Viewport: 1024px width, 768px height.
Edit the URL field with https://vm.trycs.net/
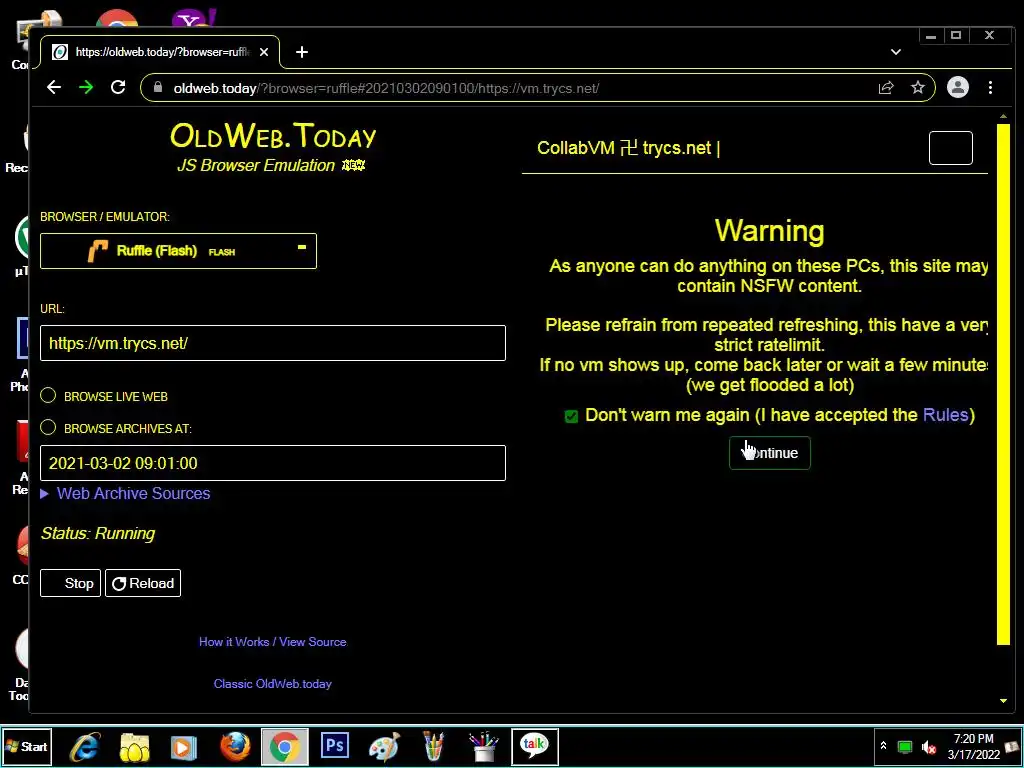[273, 343]
